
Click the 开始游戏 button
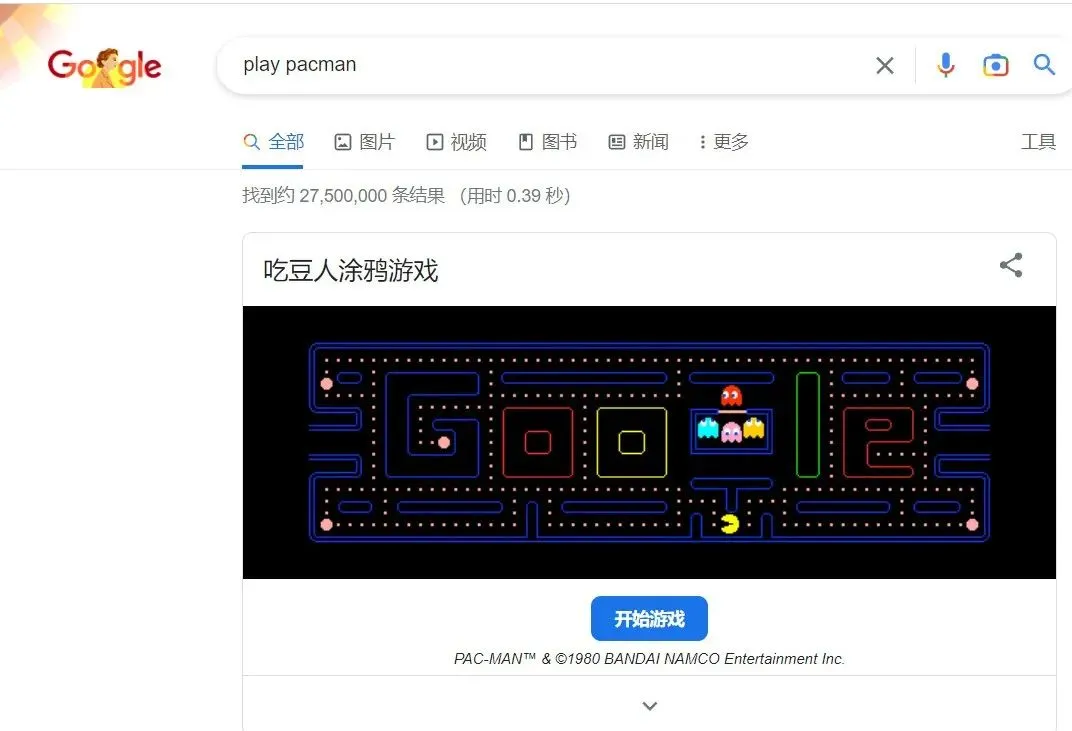point(649,618)
